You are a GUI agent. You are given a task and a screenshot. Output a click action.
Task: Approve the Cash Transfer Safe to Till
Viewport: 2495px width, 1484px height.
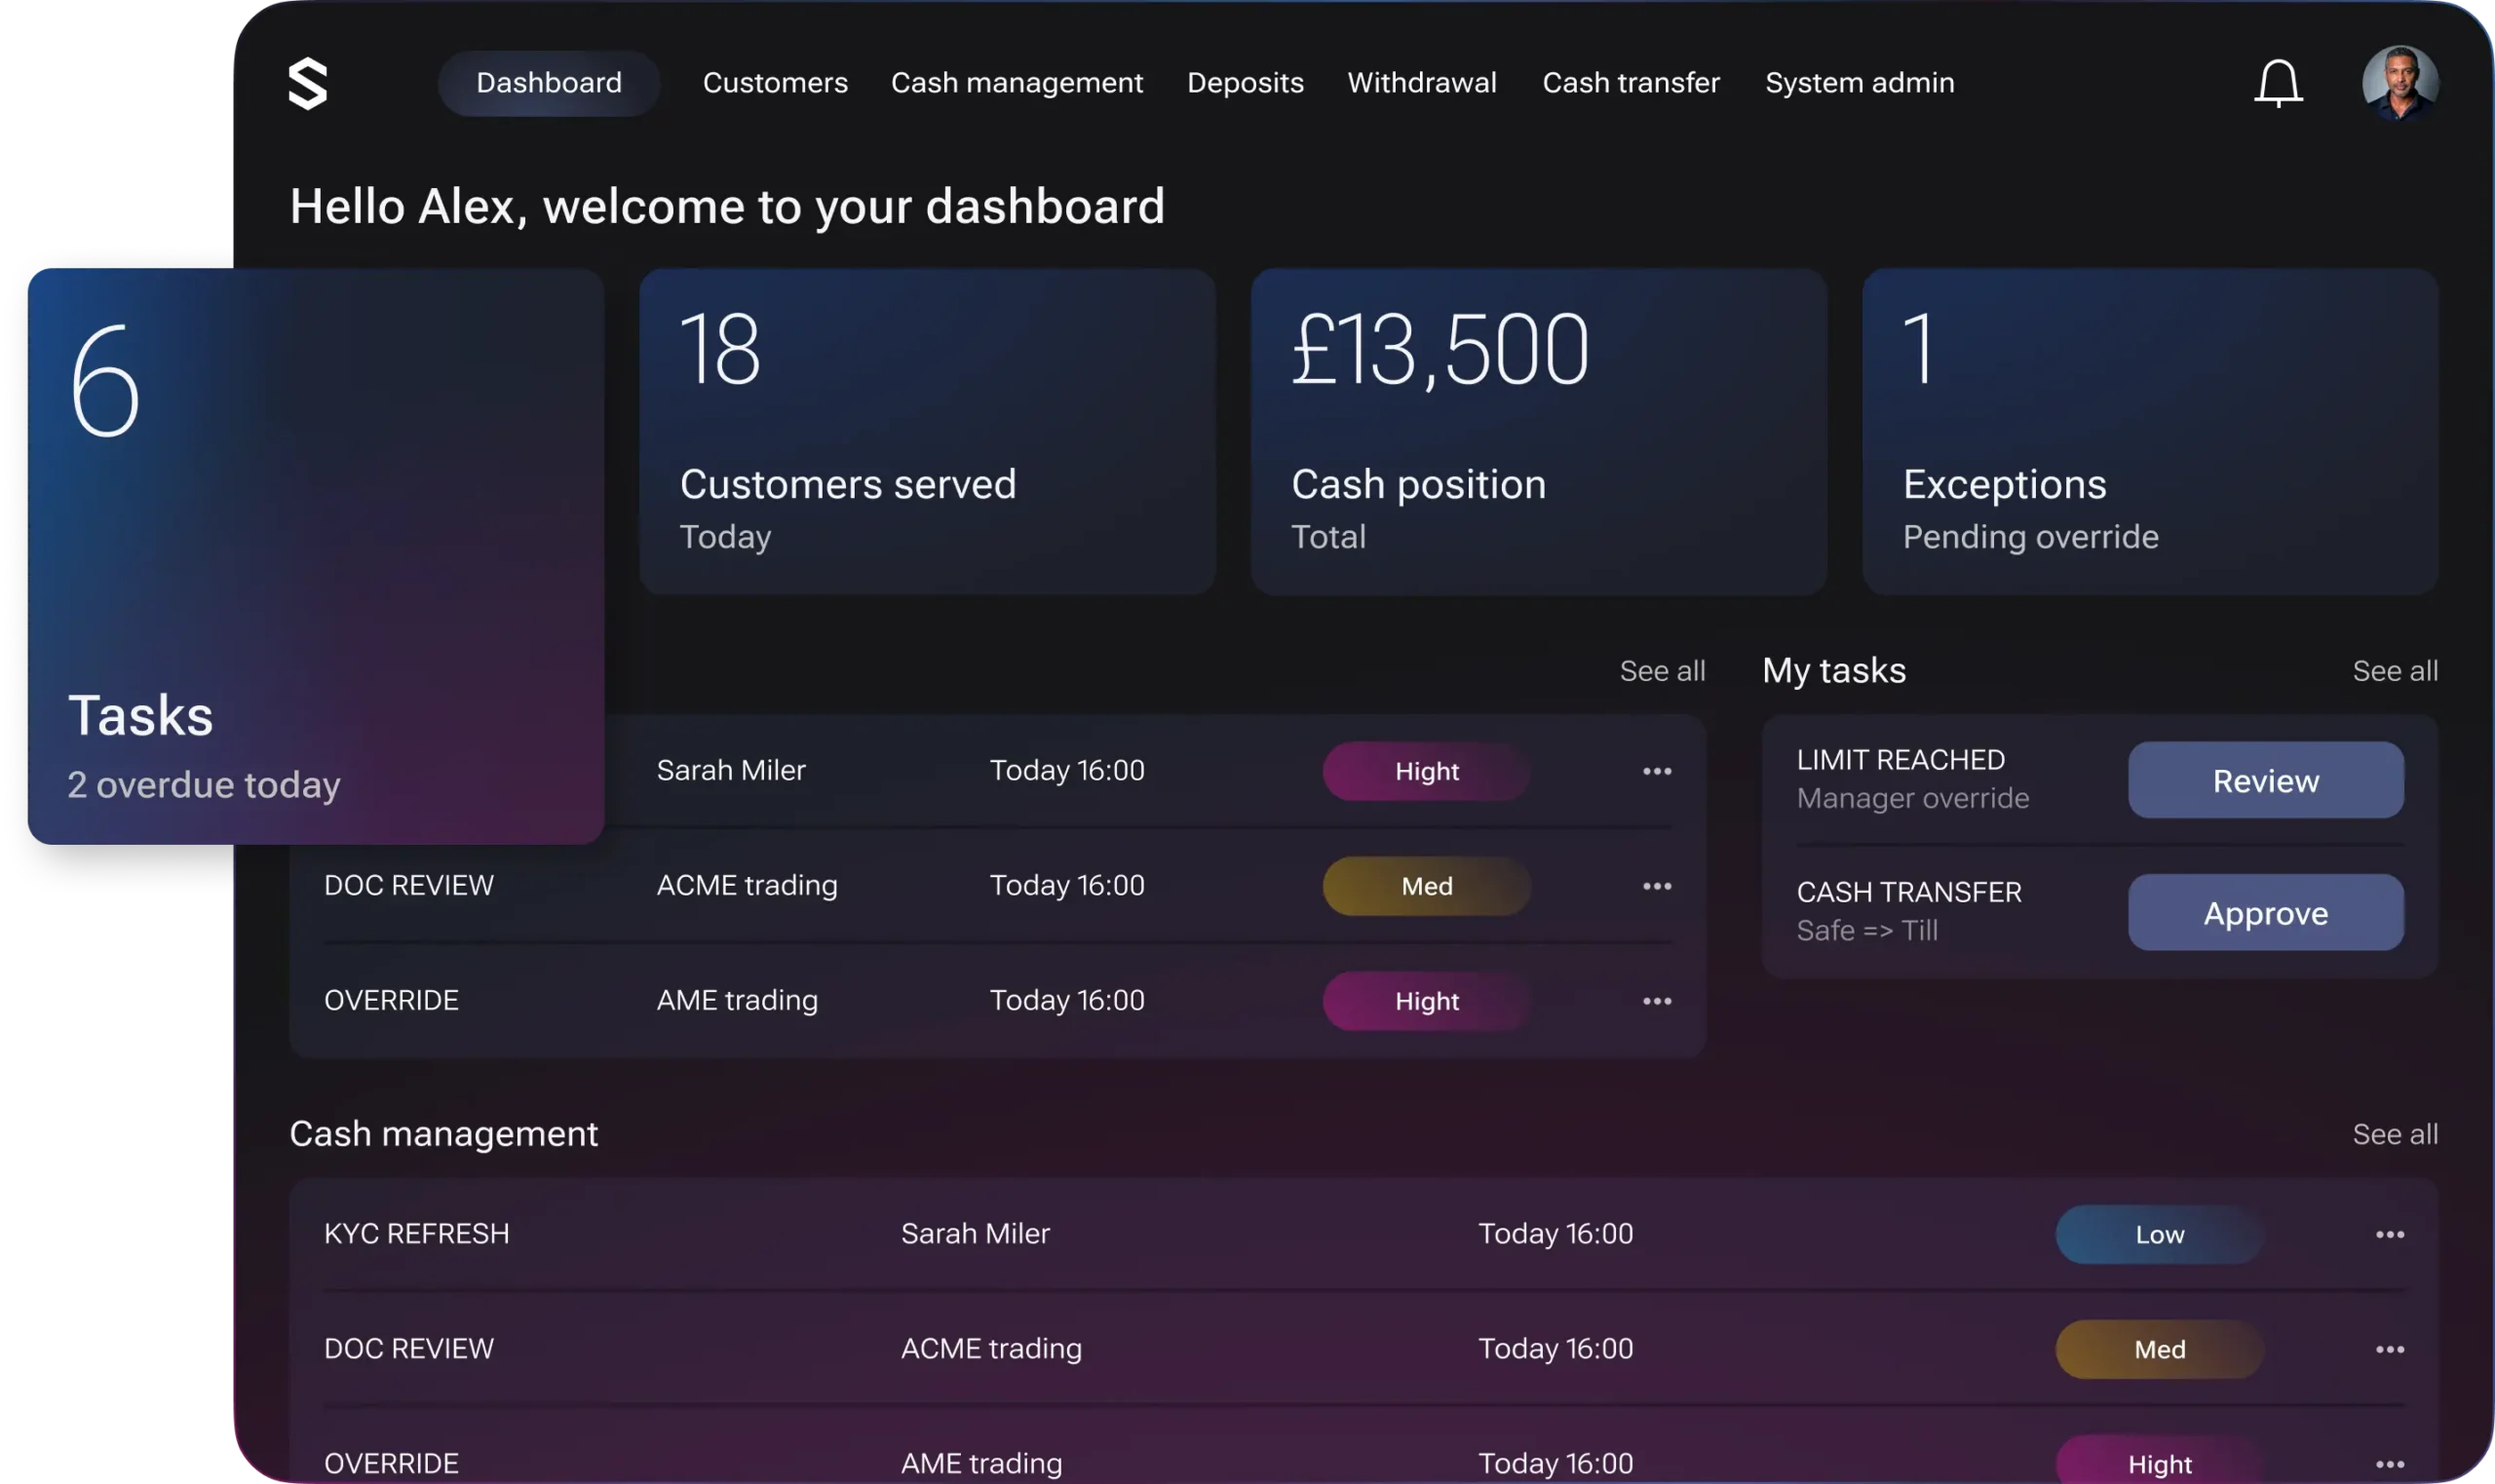tap(2265, 913)
